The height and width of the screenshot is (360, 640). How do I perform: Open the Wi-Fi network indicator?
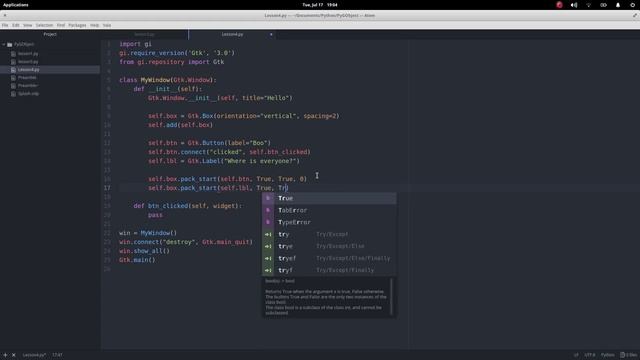589,5
